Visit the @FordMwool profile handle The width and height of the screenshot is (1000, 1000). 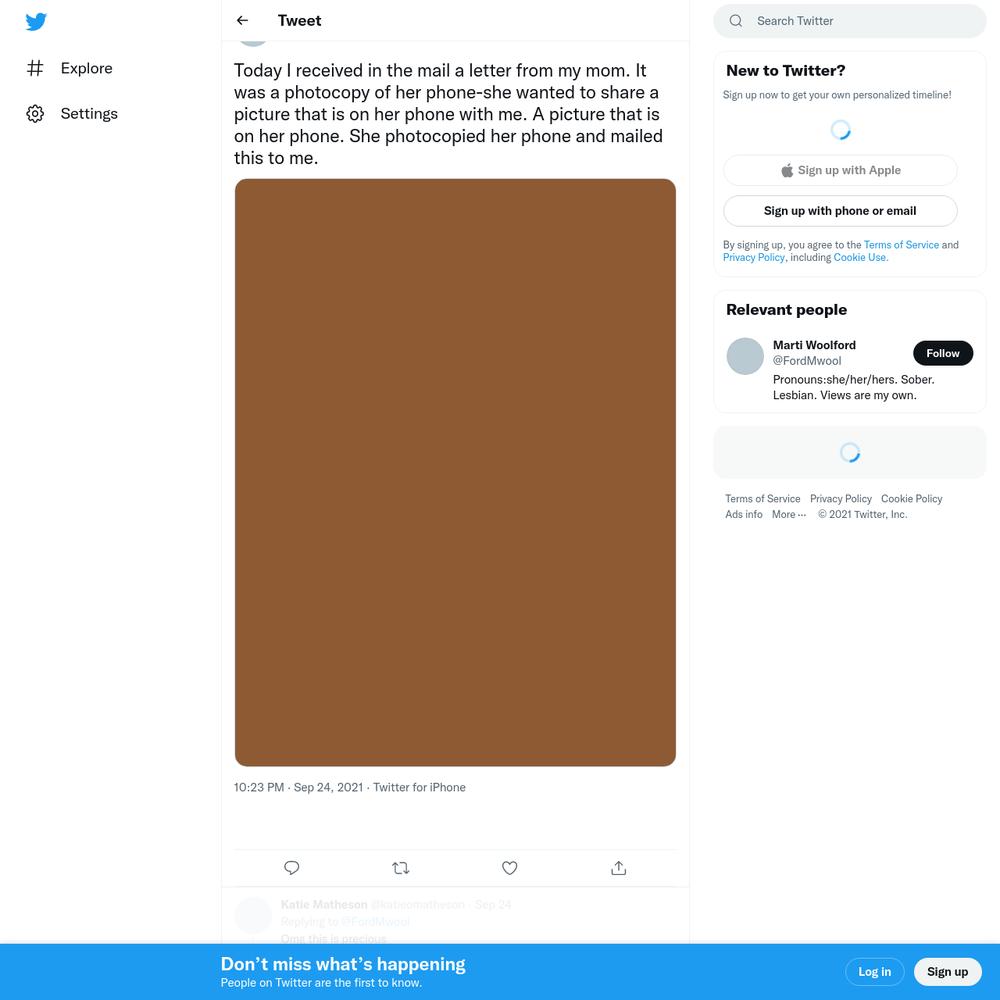(807, 361)
